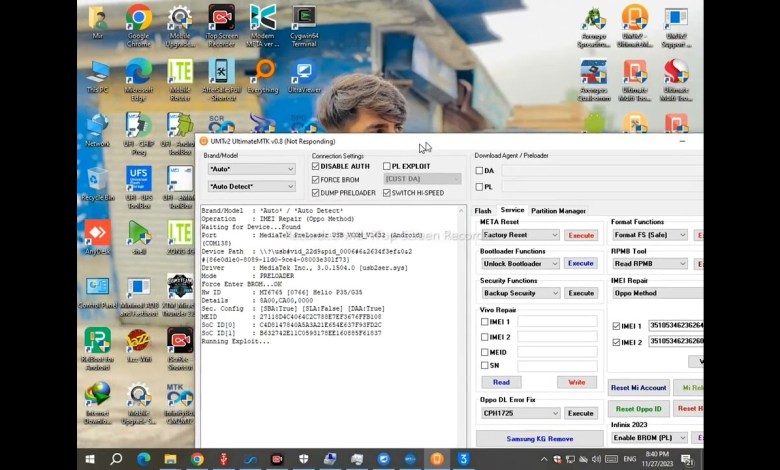
Task: Click DA file path field
Action: 602,171
